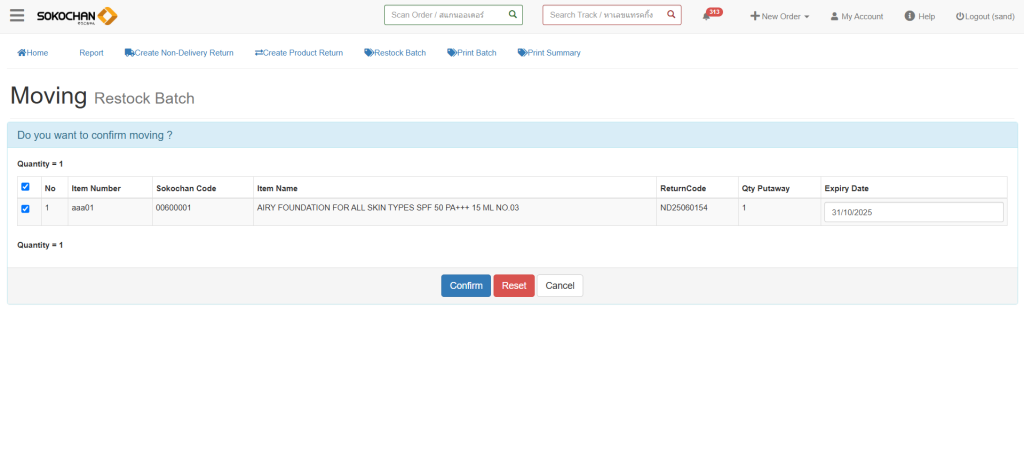Viewport: 1024px width, 463px height.
Task: Click the Home house icon
Action: tap(22, 53)
